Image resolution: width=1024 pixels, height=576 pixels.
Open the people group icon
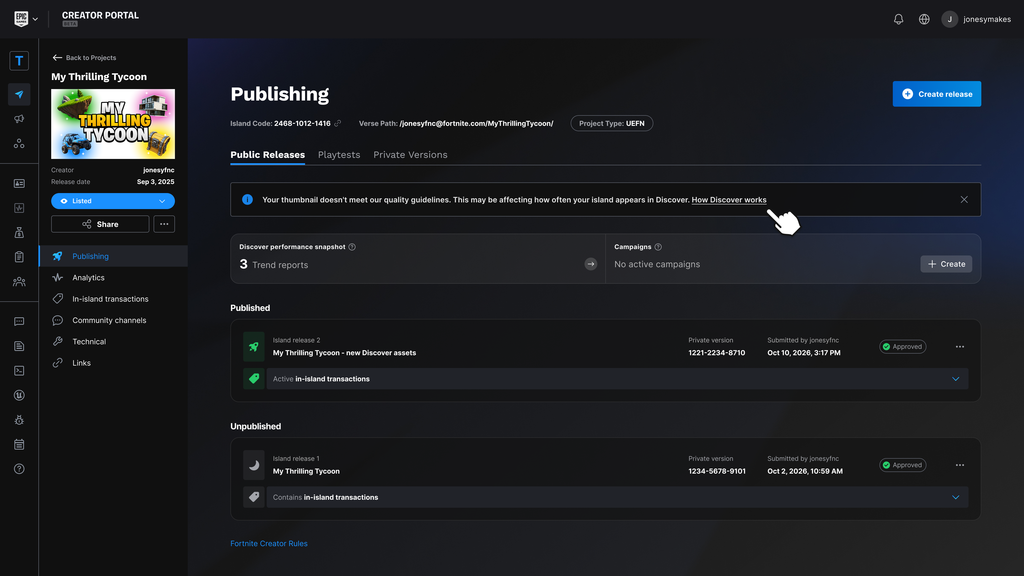click(19, 281)
